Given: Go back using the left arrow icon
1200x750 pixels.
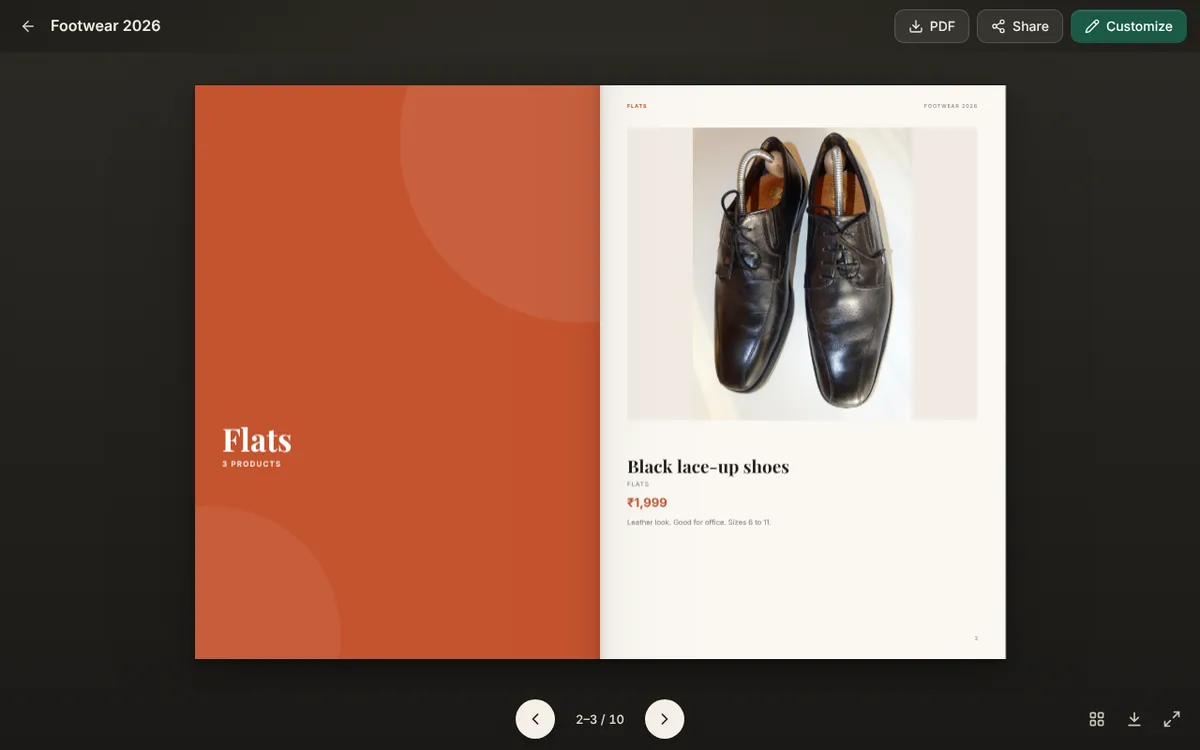Looking at the screenshot, I should [28, 26].
